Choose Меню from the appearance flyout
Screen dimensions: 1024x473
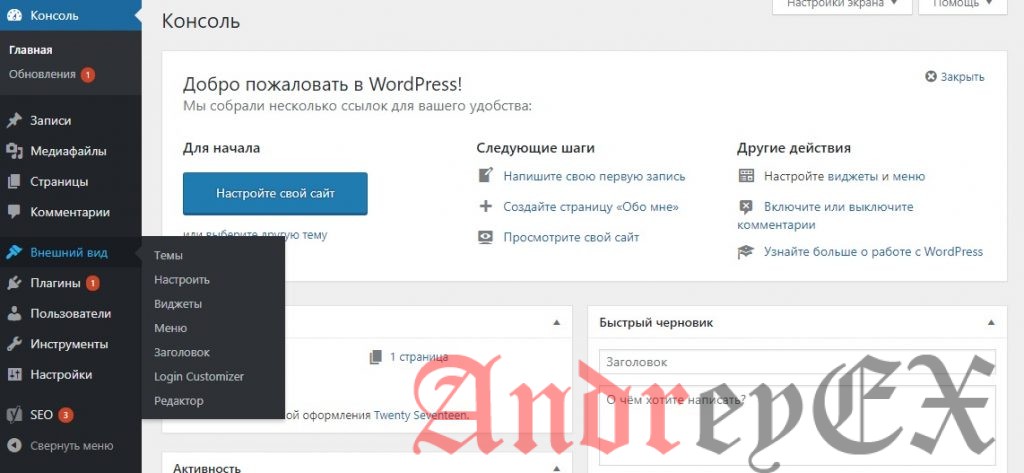(x=170, y=328)
